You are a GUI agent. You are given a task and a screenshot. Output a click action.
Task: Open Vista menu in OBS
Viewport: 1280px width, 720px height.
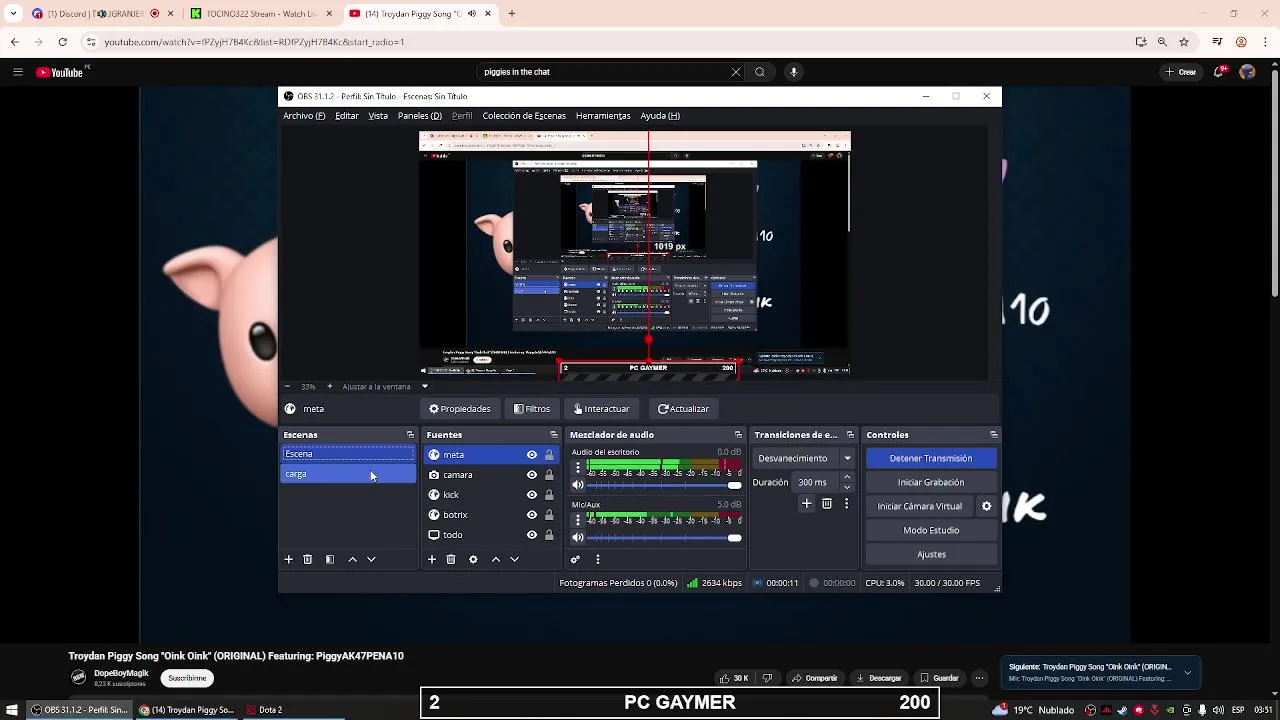[378, 116]
